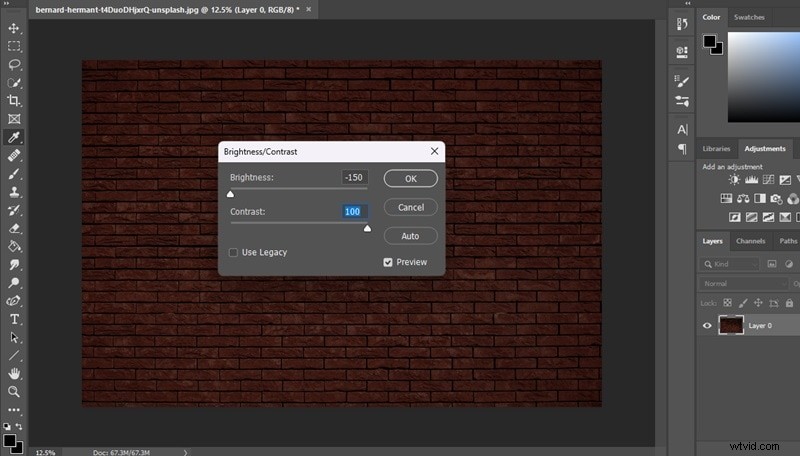Add a Photo Filter adjustment icon
The width and height of the screenshot is (800, 456).
click(x=777, y=198)
